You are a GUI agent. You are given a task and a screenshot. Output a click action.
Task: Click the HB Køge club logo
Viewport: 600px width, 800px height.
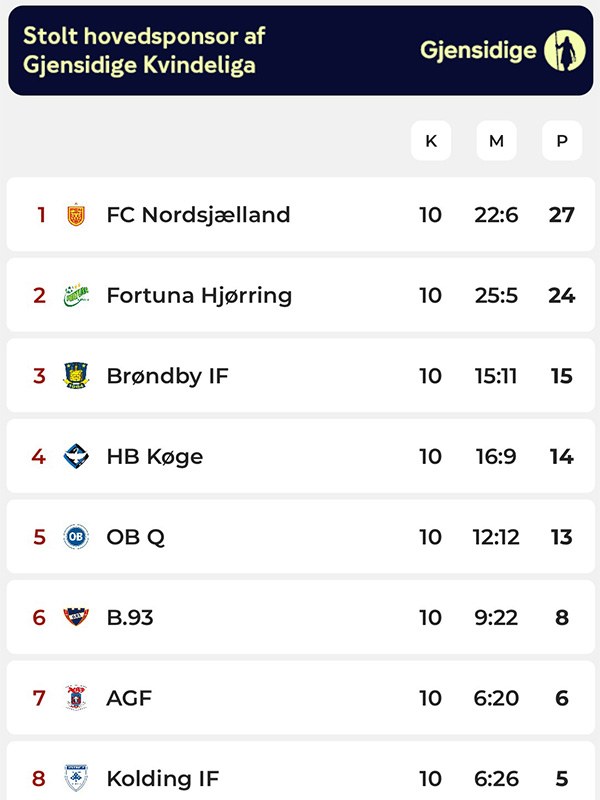click(75, 456)
